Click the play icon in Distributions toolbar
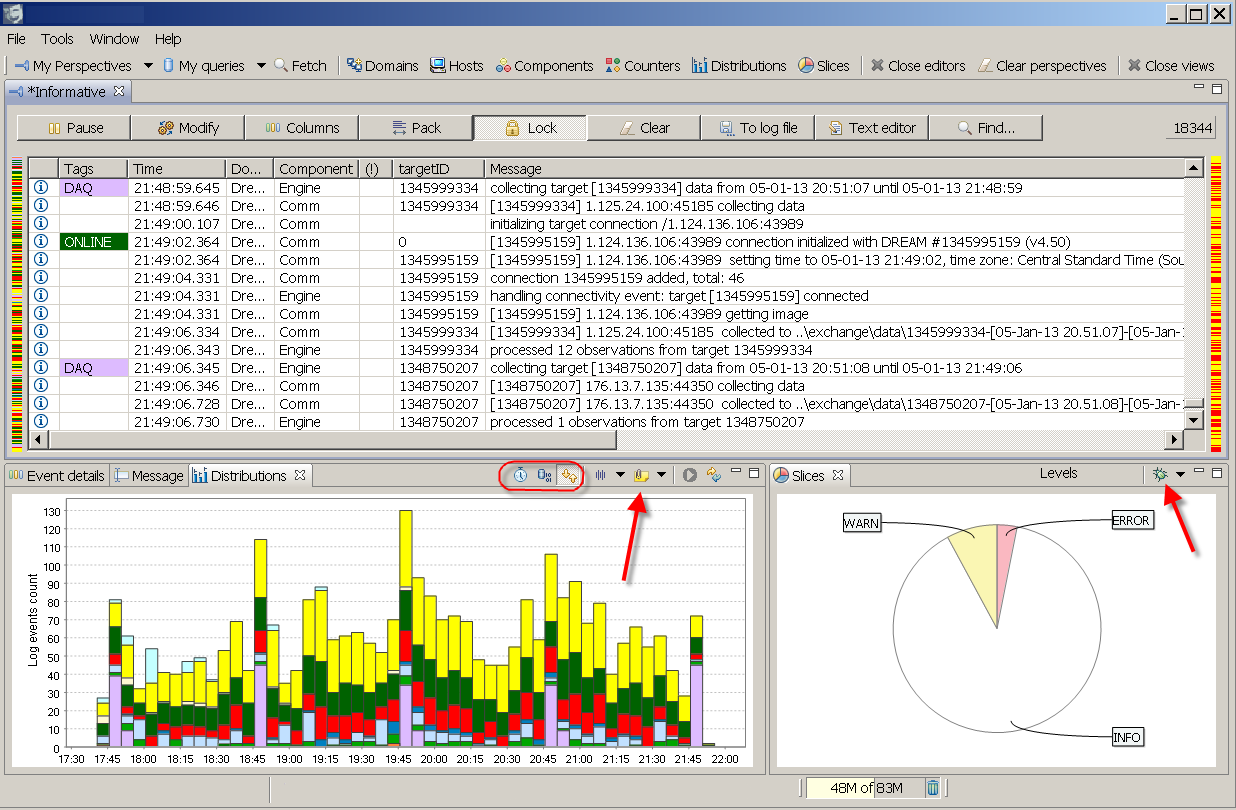This screenshot has height=810, width=1236. click(690, 476)
